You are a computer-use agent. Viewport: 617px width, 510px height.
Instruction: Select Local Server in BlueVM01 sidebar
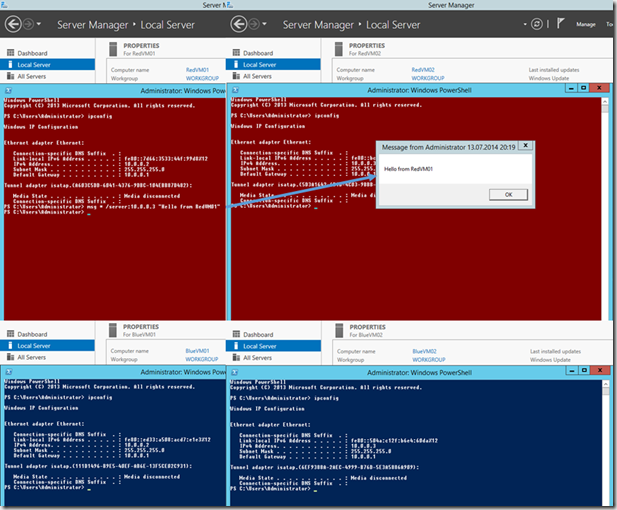point(47,346)
